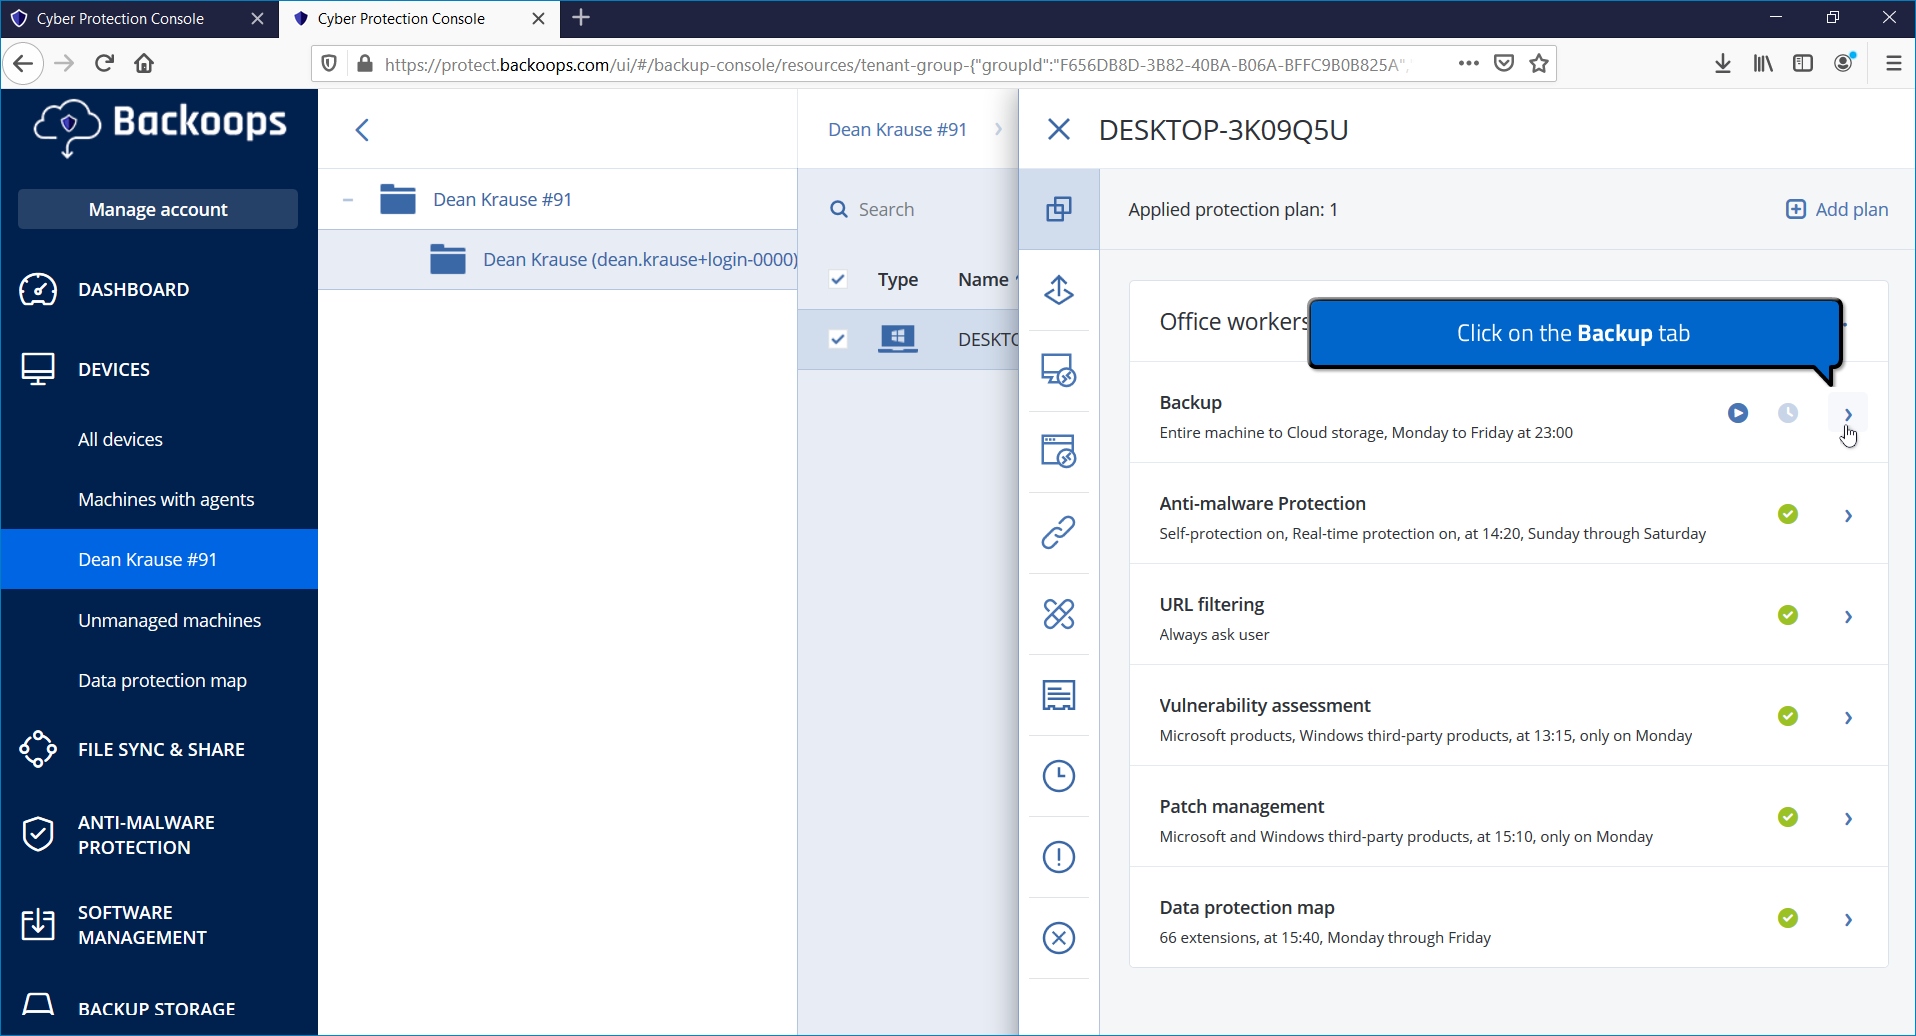Expand the Data protection map chevron
1916x1036 pixels.
pyautogui.click(x=1849, y=920)
